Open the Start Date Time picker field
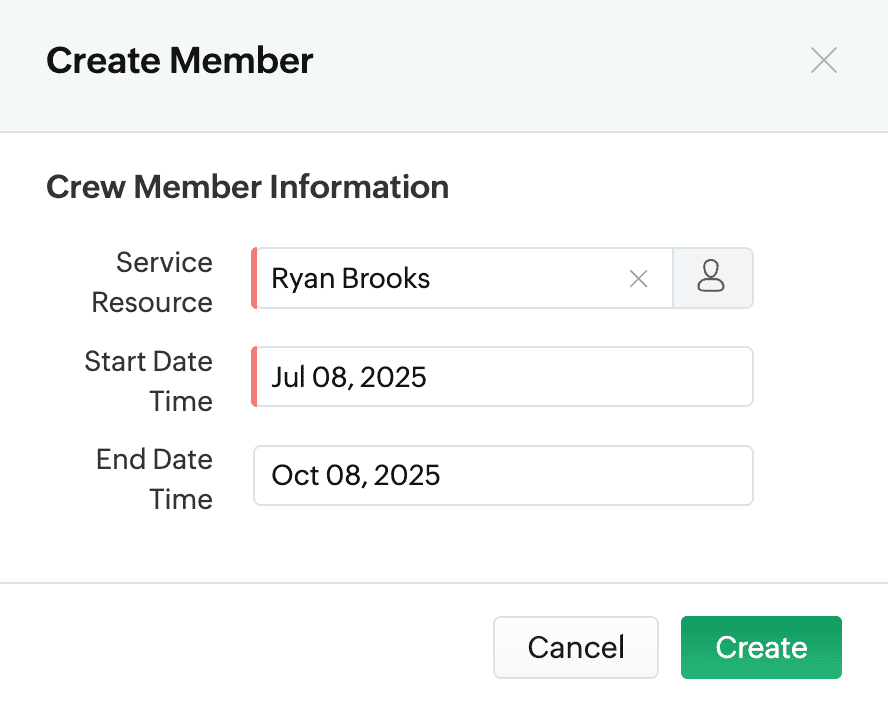This screenshot has width=888, height=706. point(503,377)
